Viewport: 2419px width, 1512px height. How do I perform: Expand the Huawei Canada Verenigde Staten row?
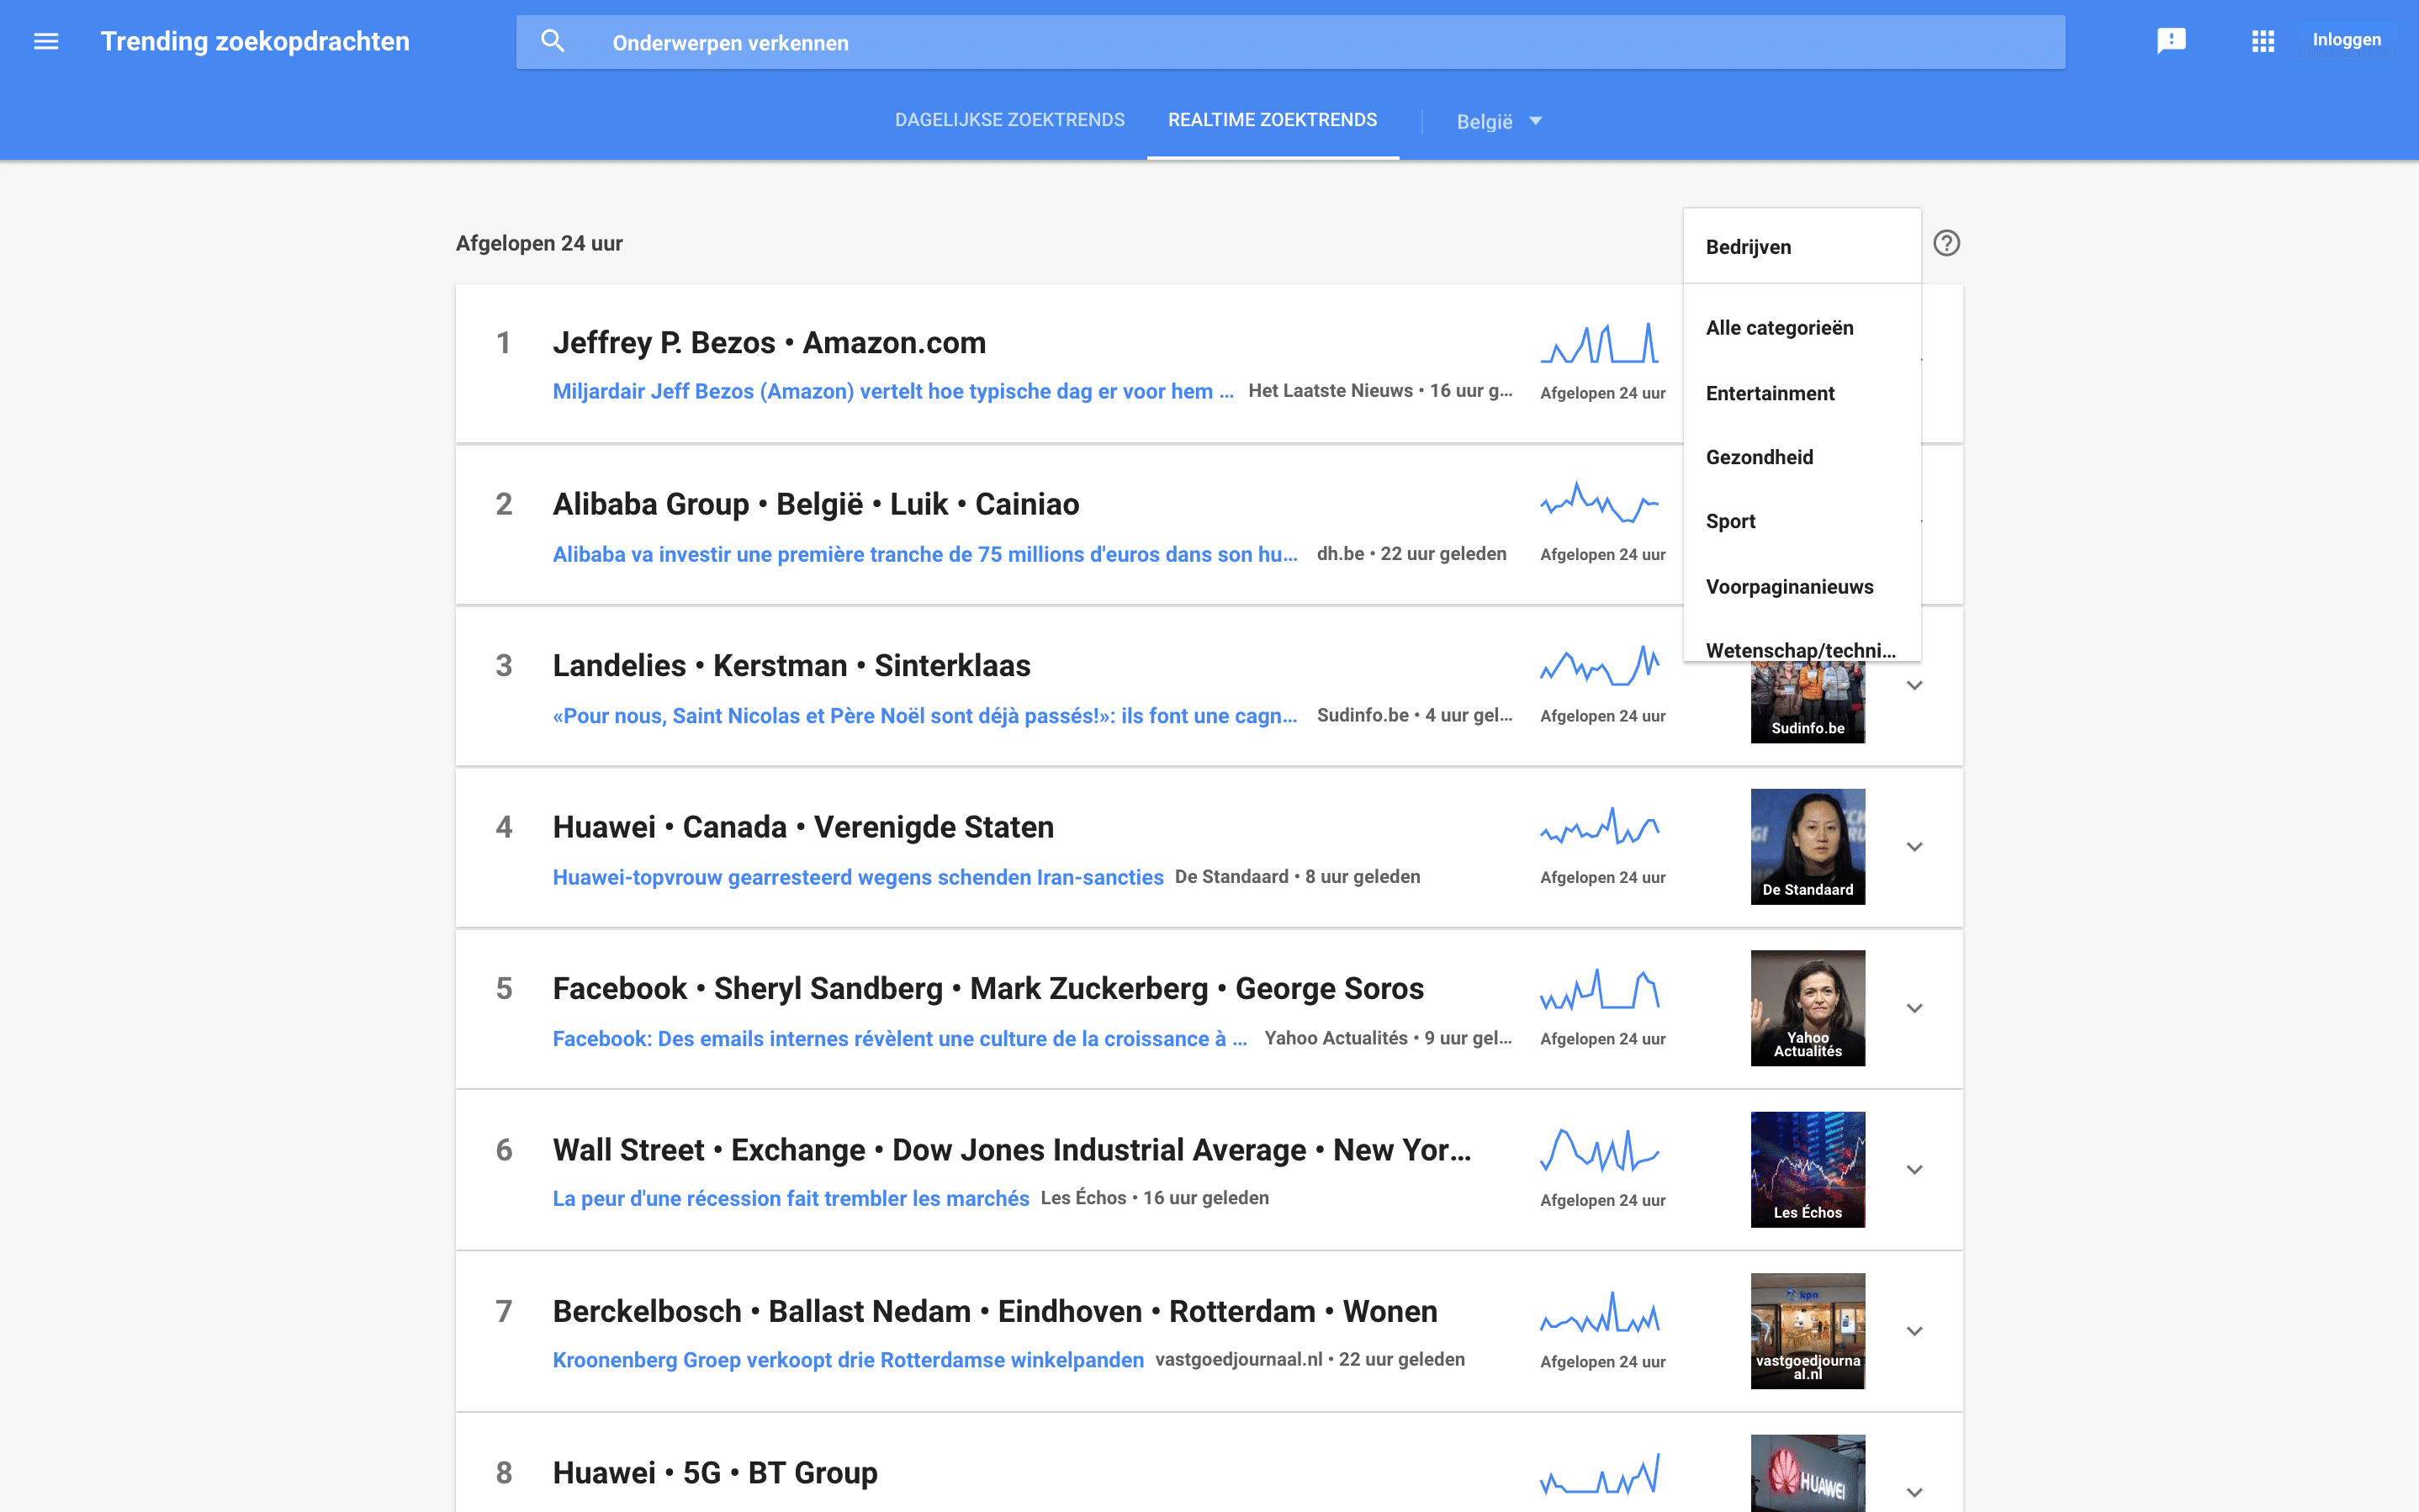[x=1914, y=847]
